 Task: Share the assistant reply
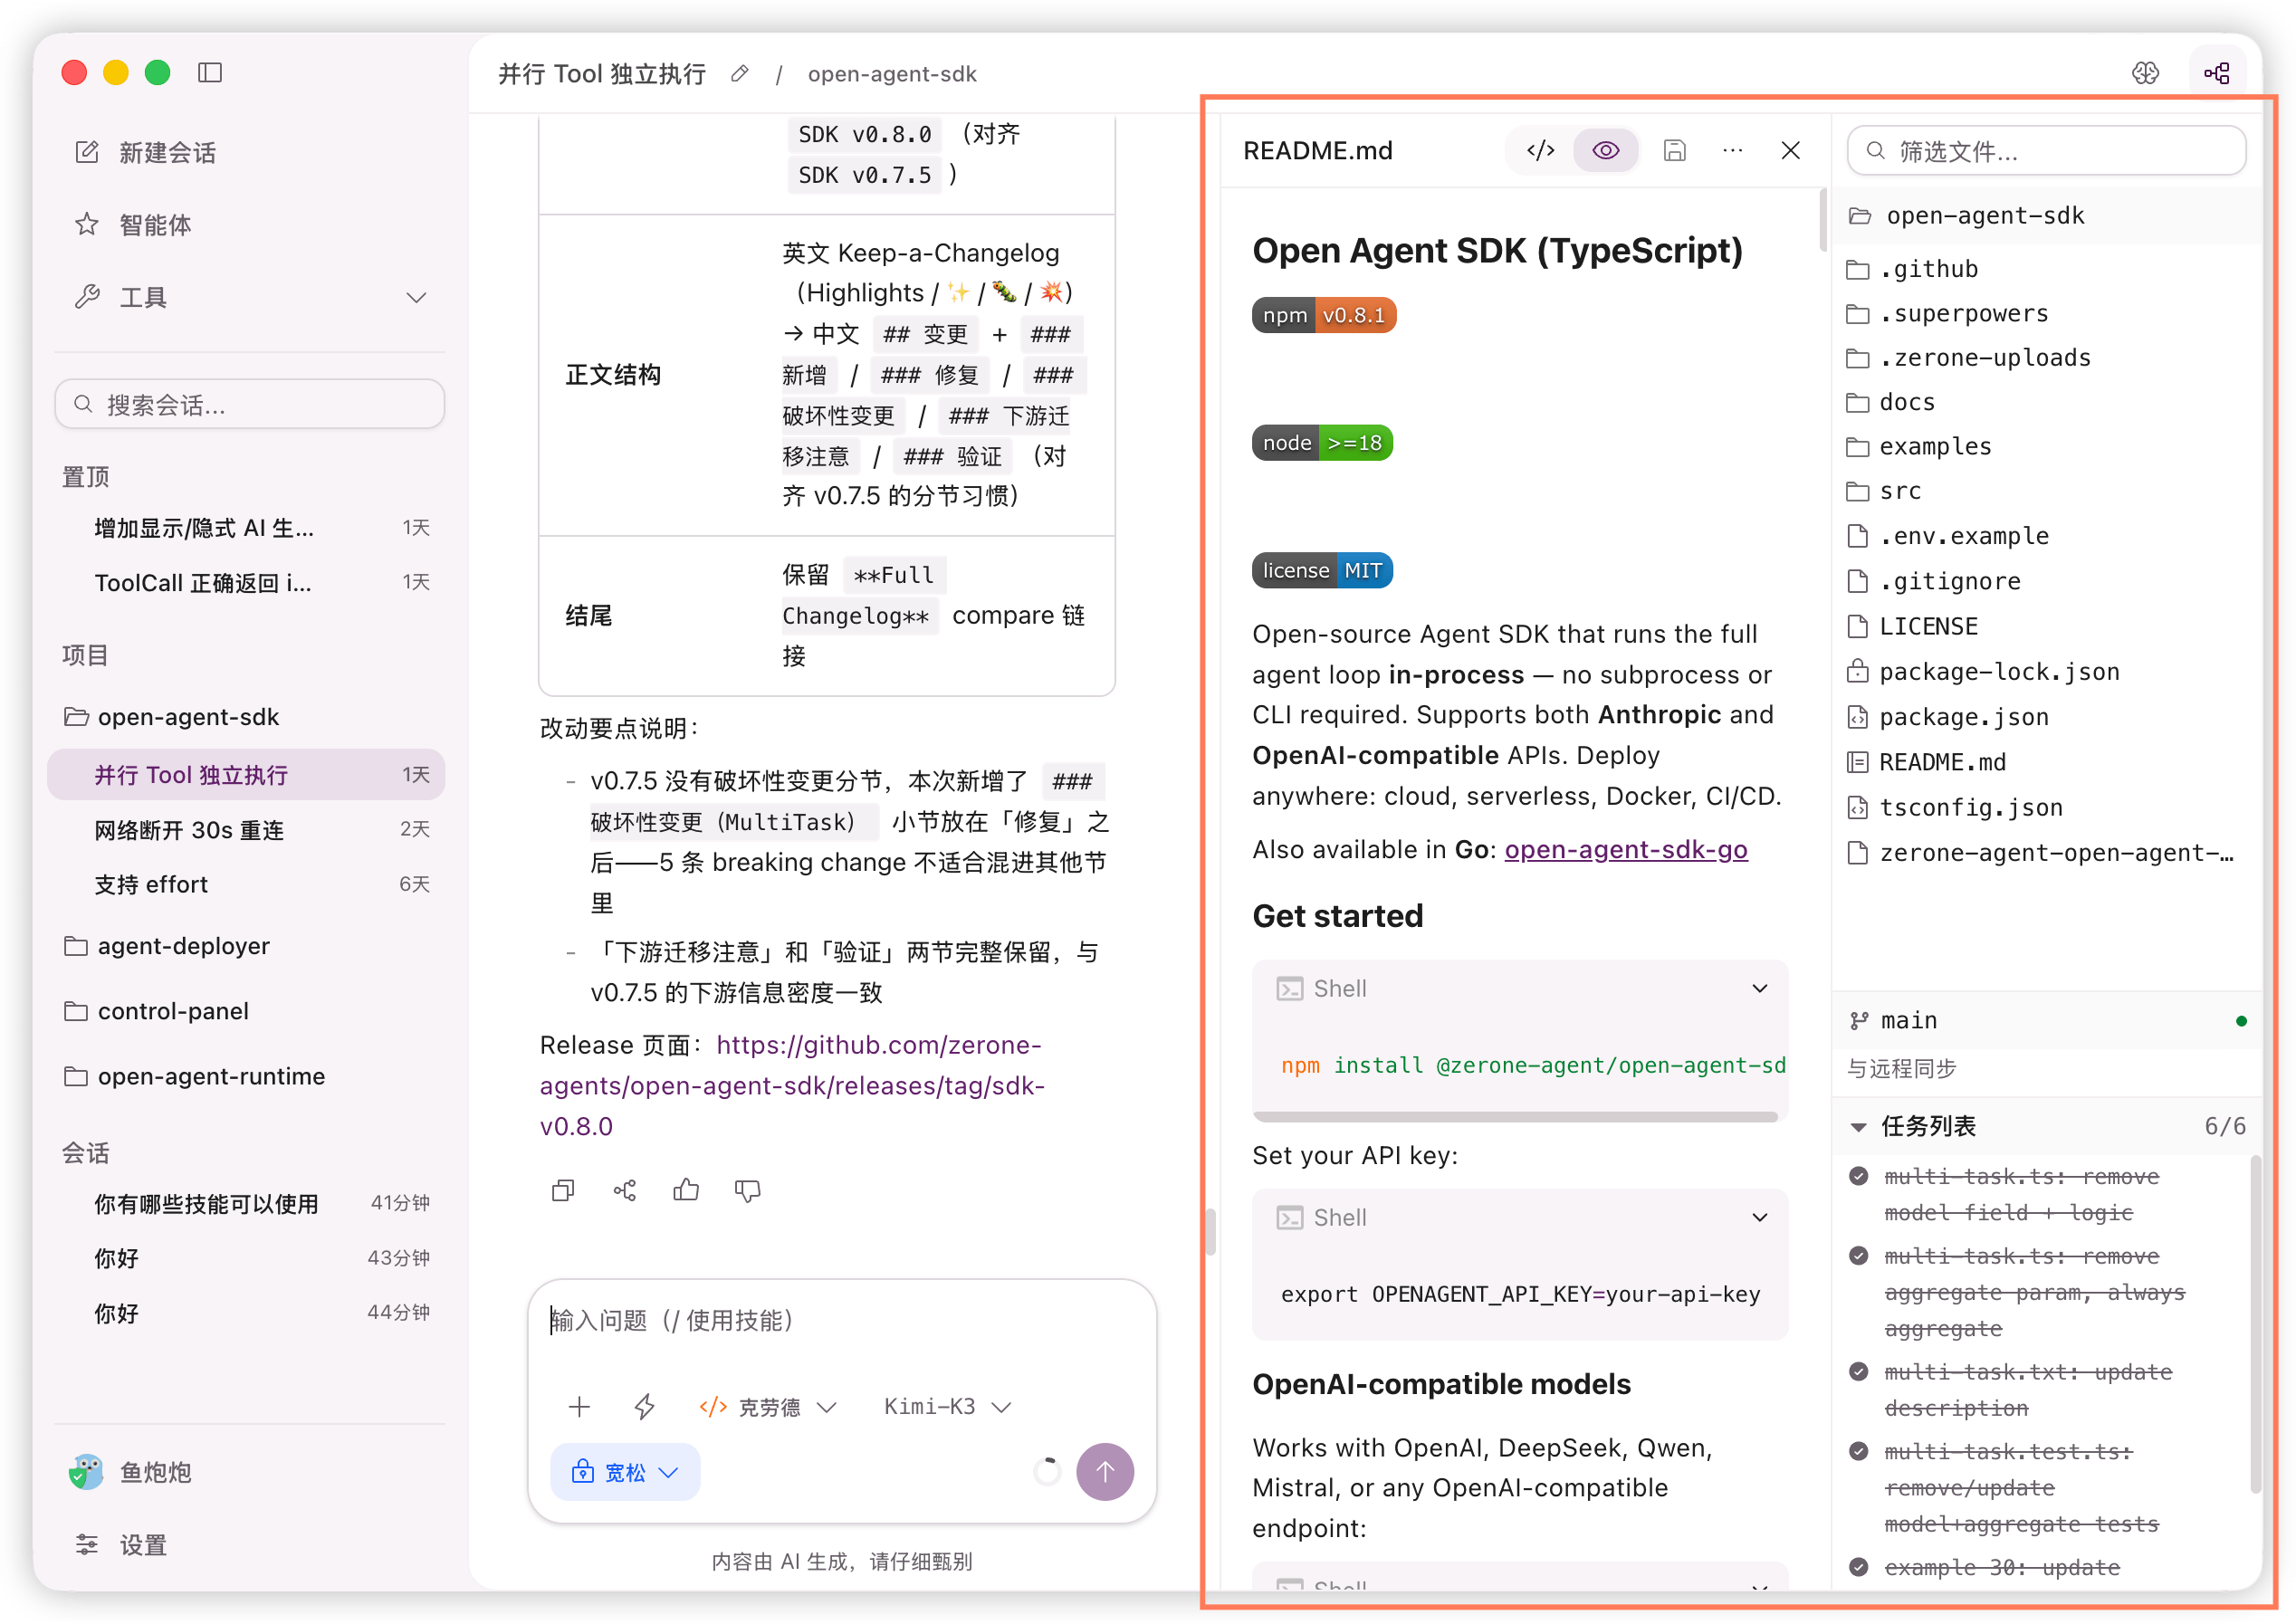click(625, 1190)
